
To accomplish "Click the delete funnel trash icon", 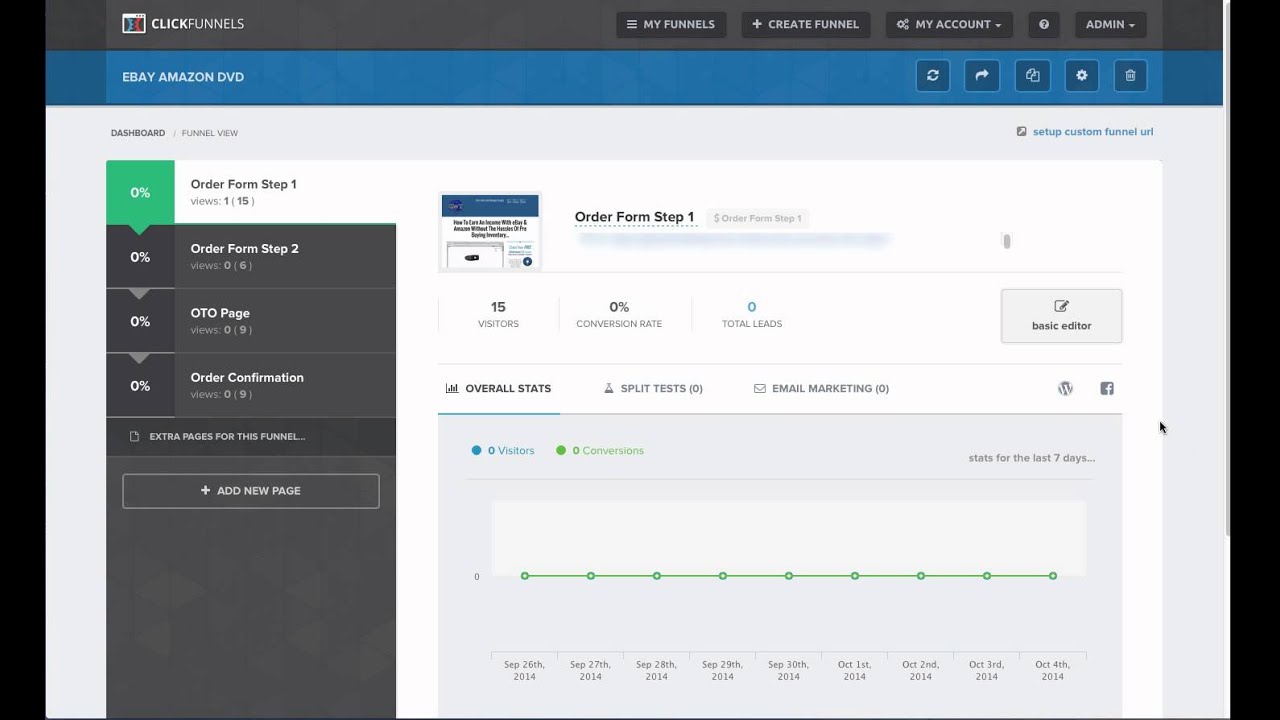I will [x=1130, y=75].
